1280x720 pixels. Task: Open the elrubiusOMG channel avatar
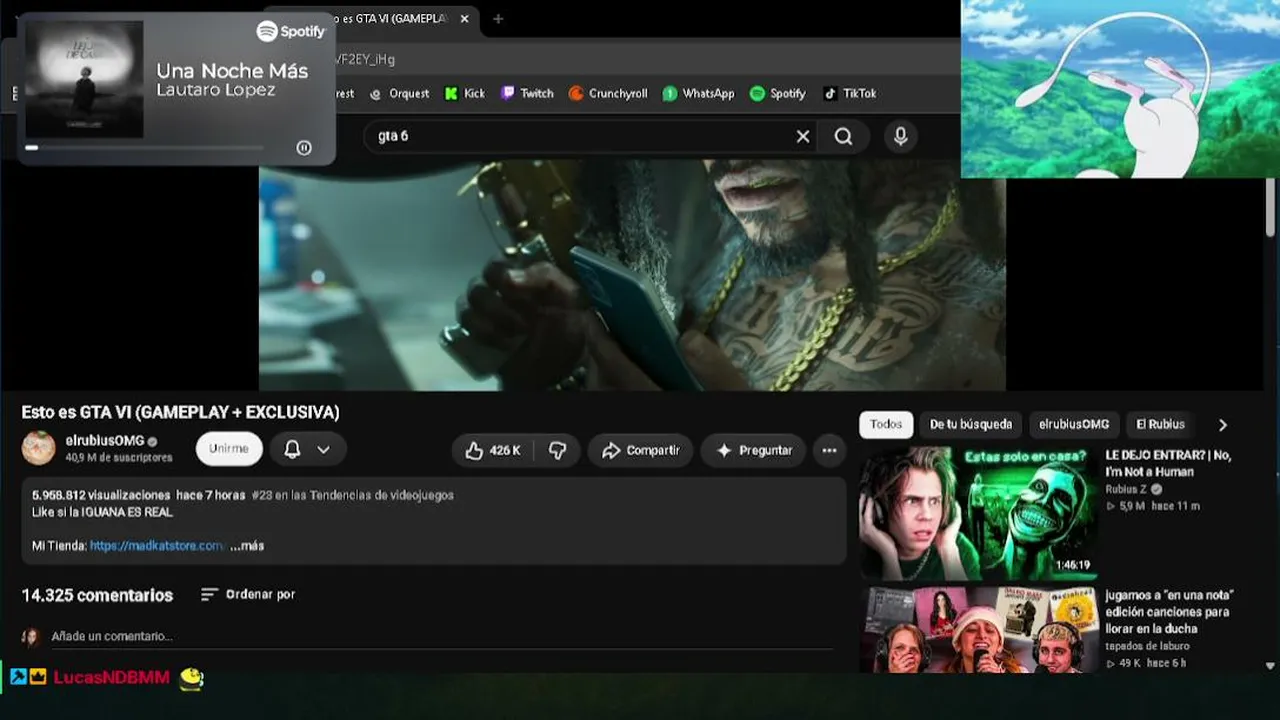[x=39, y=448]
